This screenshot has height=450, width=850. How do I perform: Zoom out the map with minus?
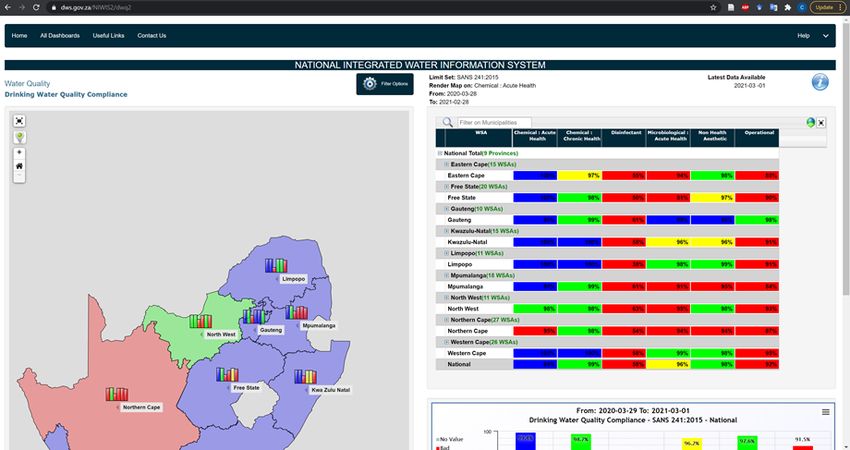pos(20,176)
